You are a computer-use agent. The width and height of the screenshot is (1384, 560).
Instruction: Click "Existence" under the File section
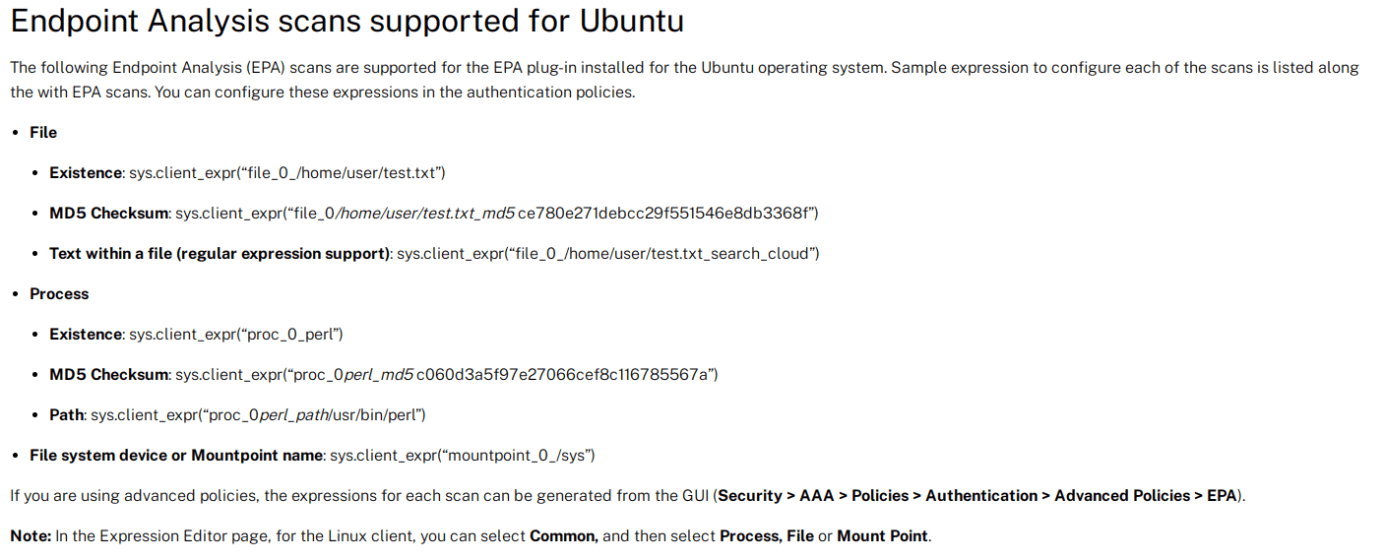[86, 173]
